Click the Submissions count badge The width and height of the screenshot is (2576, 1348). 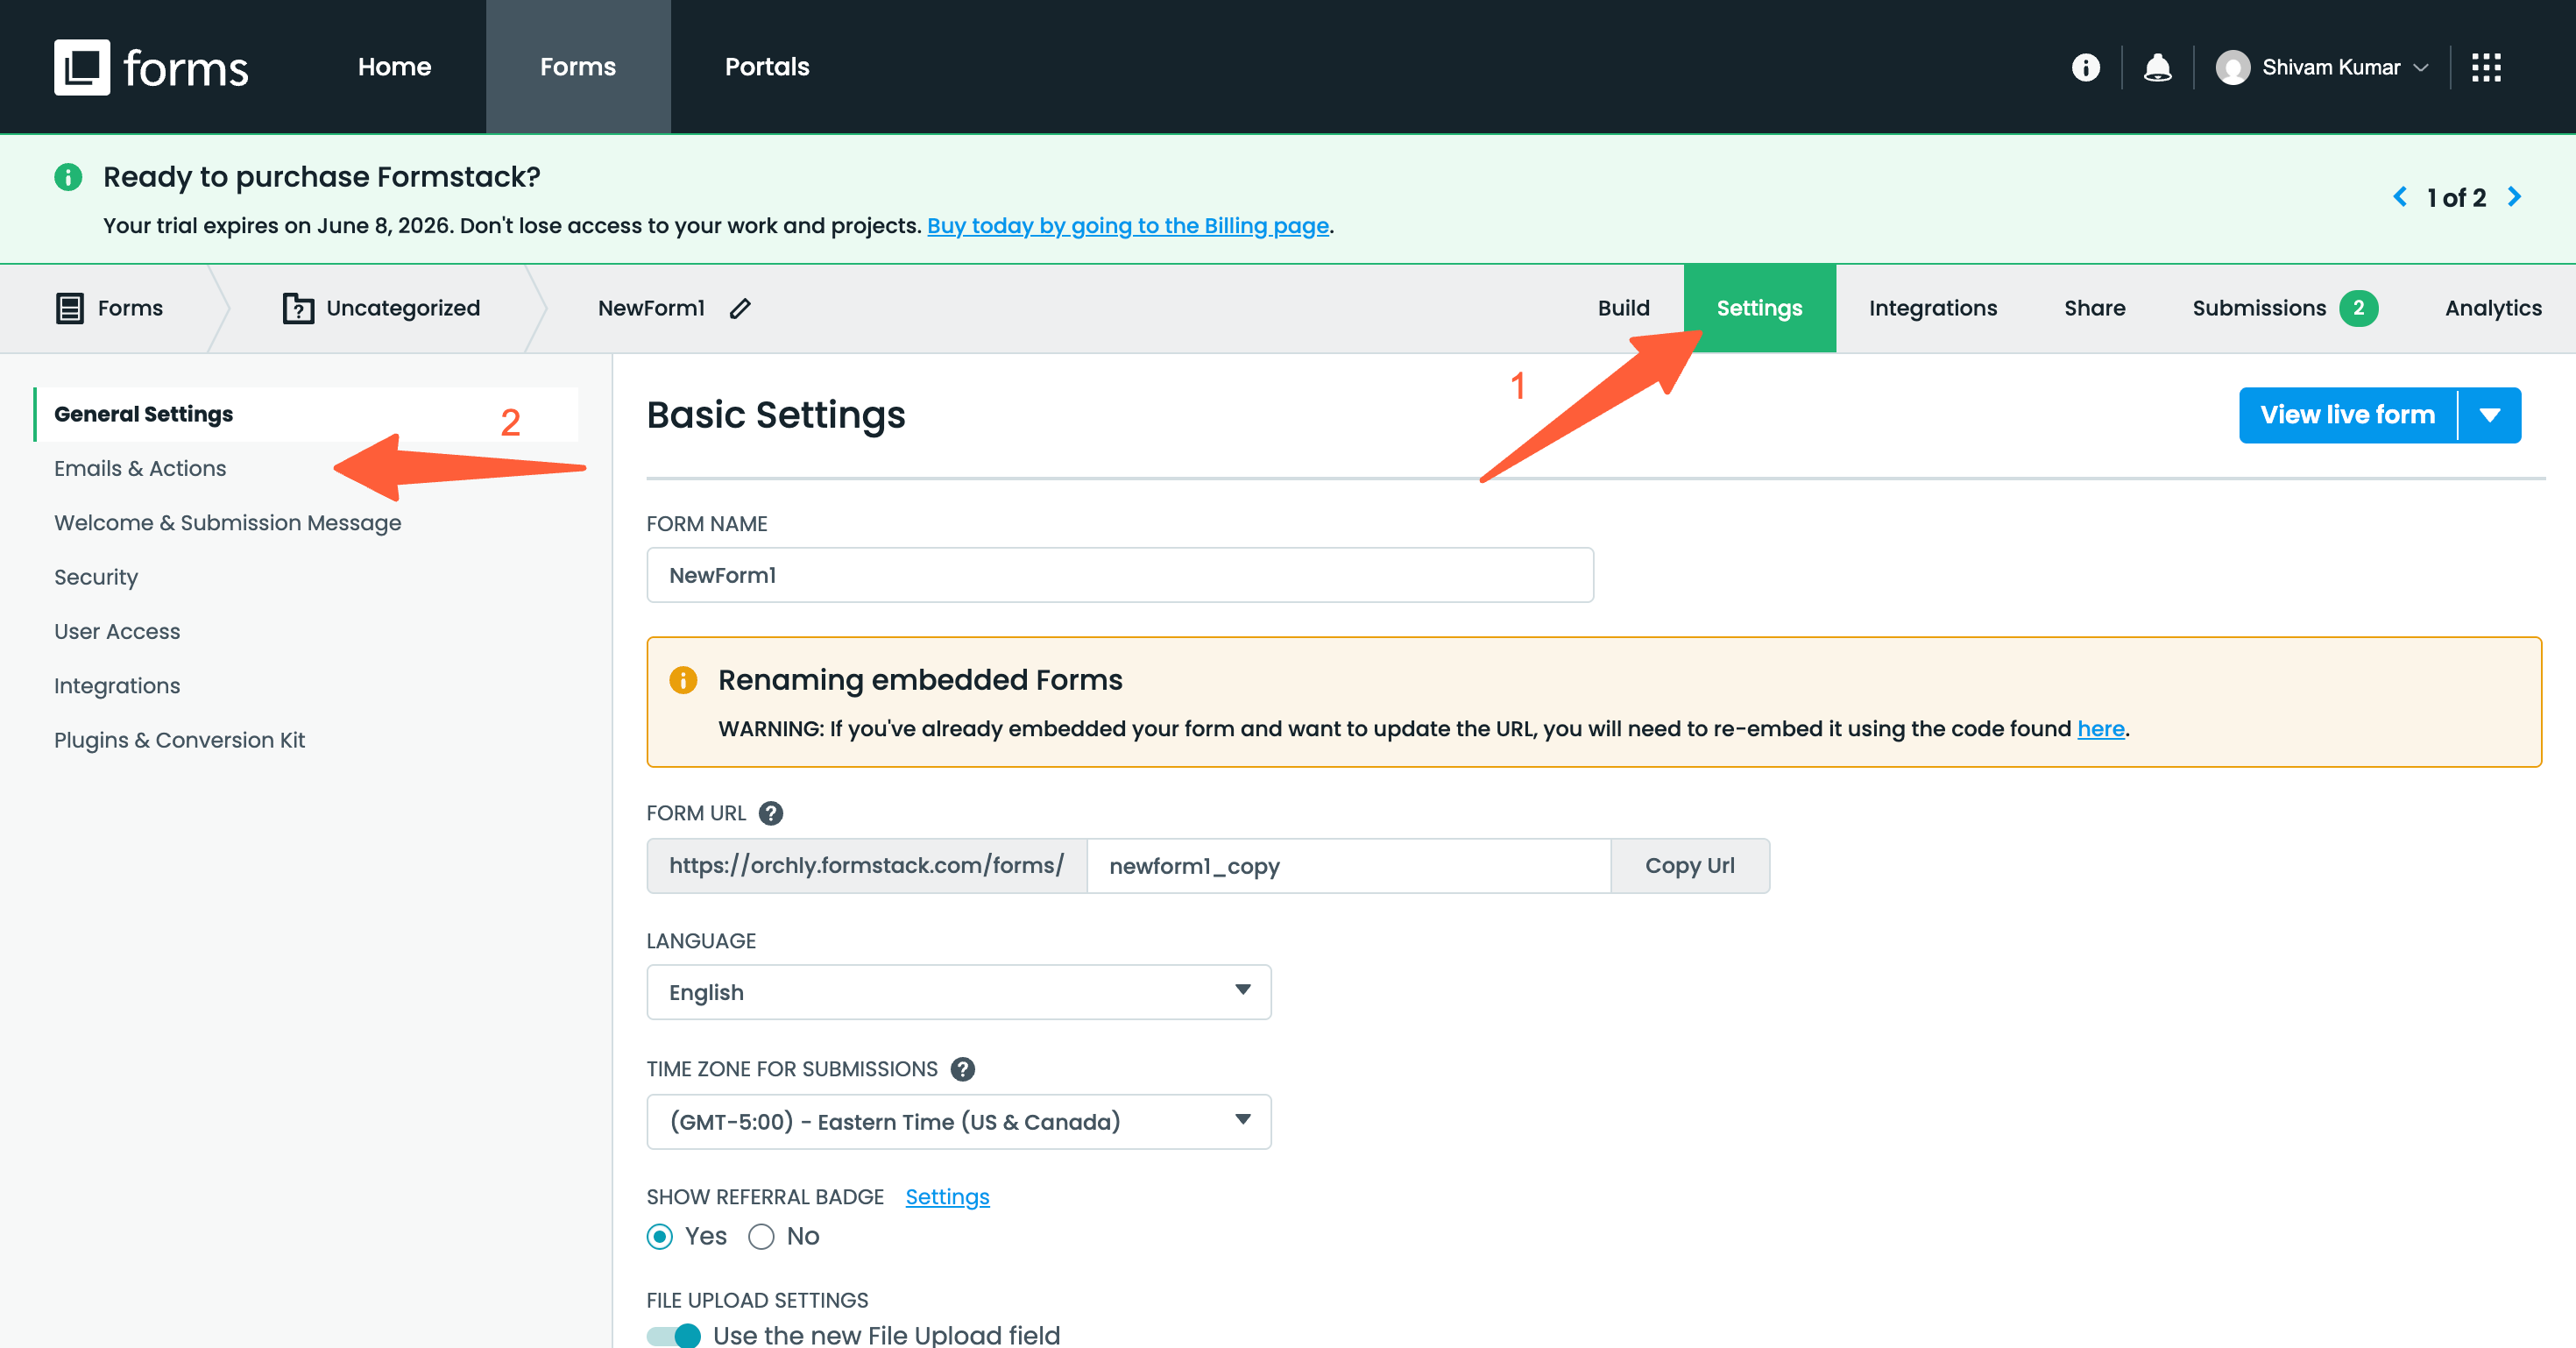(x=2358, y=308)
